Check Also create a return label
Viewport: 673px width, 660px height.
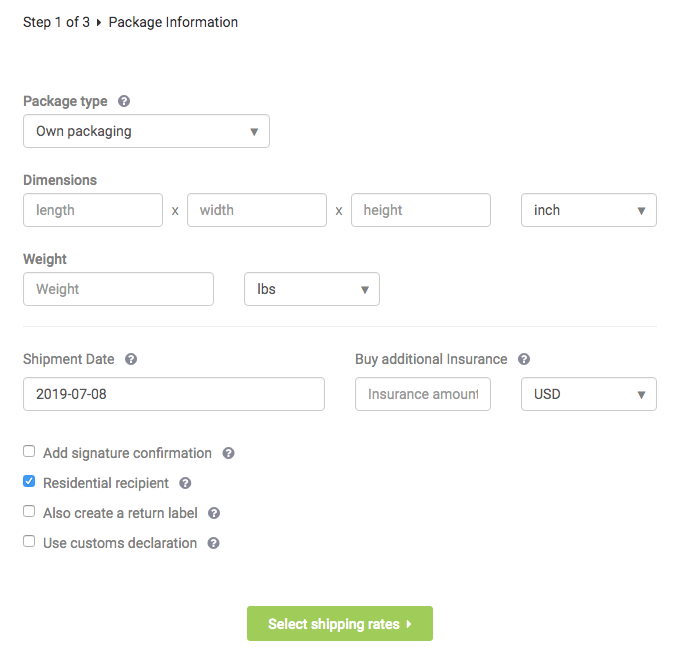click(x=29, y=512)
